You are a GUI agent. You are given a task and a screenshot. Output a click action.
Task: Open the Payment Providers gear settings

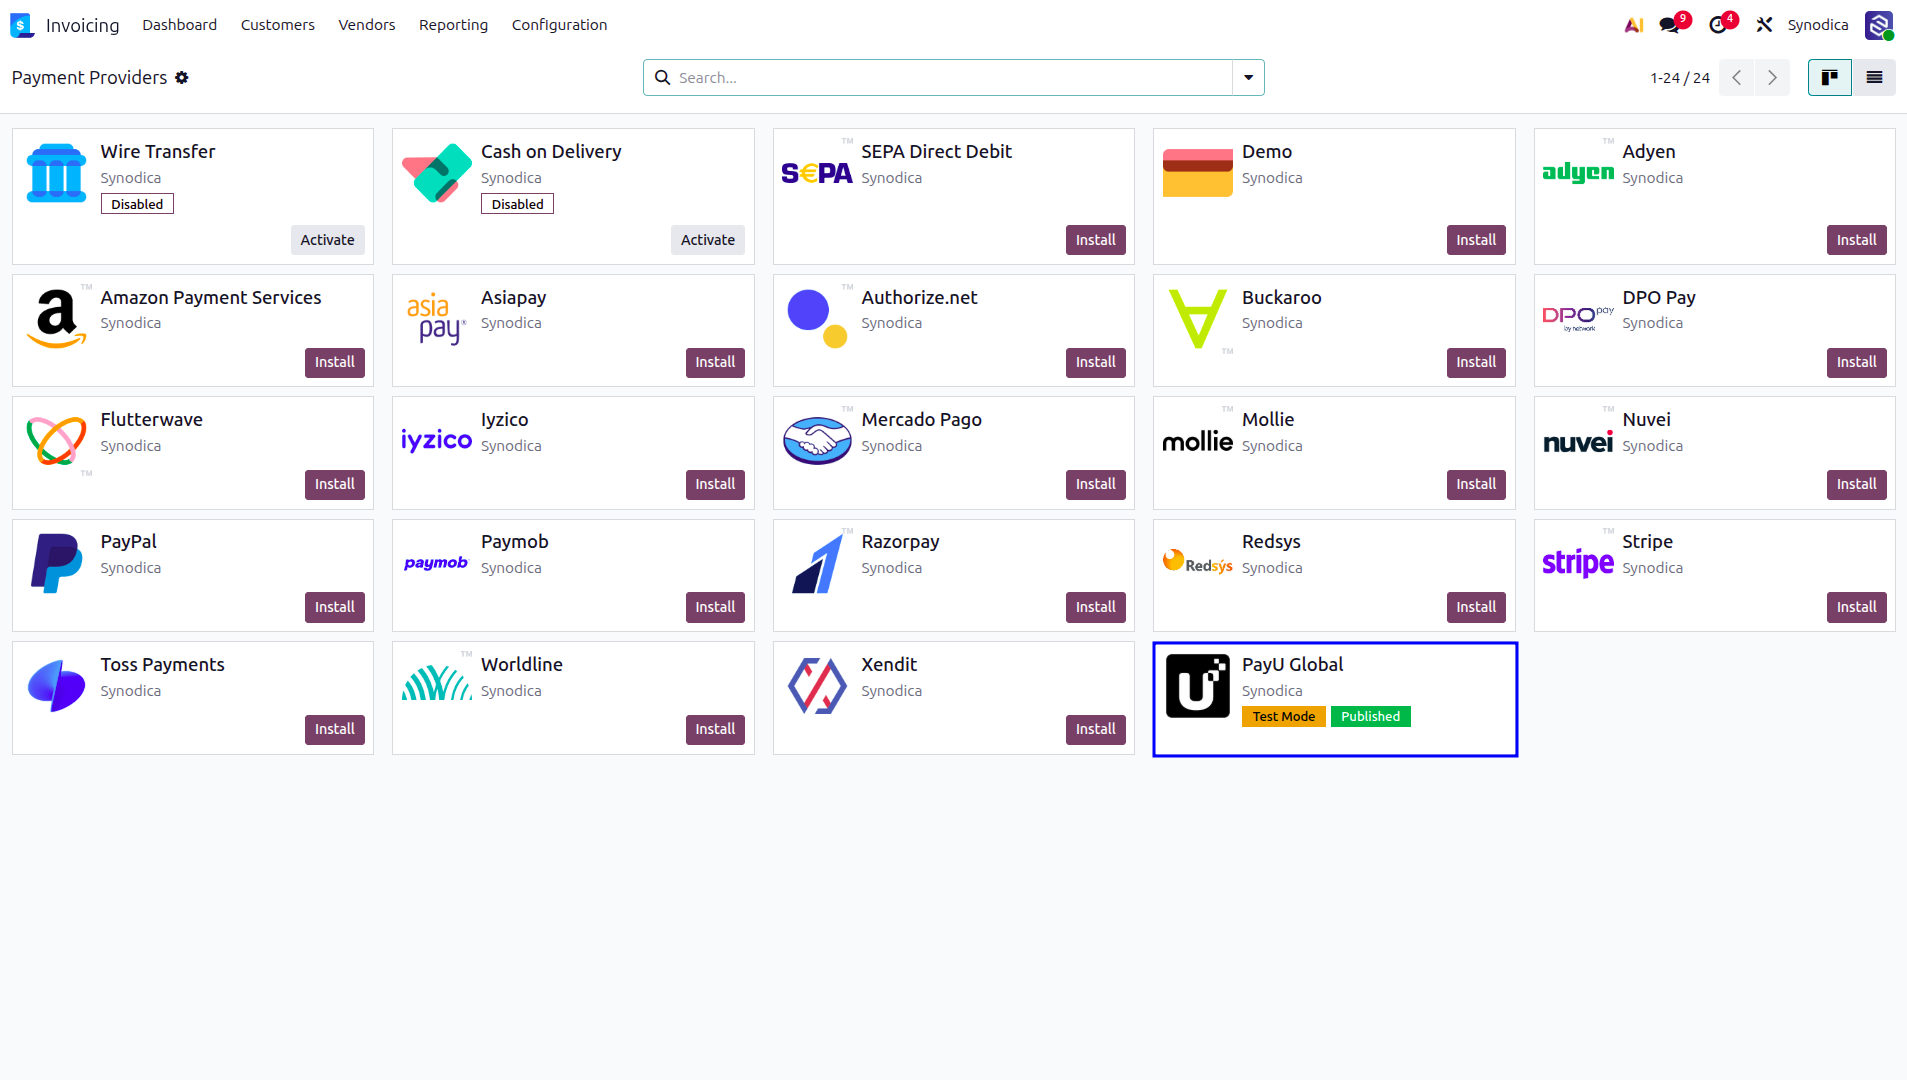coord(182,78)
